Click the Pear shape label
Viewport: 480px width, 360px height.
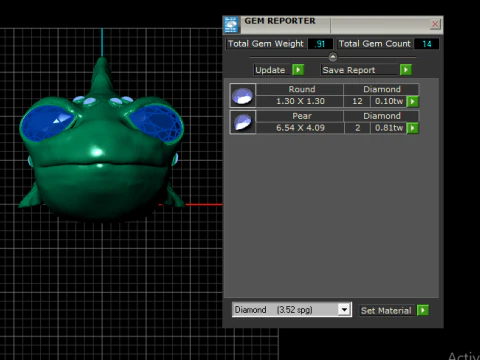tap(302, 116)
